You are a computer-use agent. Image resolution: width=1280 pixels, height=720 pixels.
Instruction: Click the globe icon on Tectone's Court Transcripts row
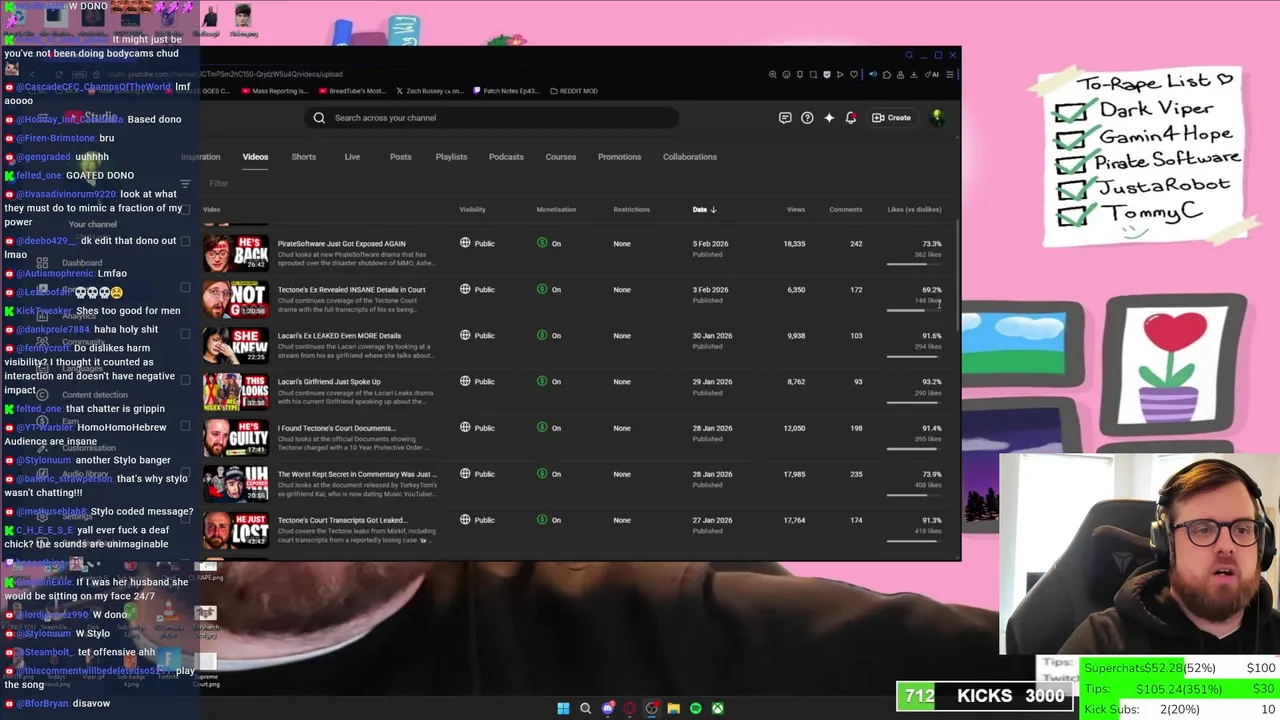point(465,520)
